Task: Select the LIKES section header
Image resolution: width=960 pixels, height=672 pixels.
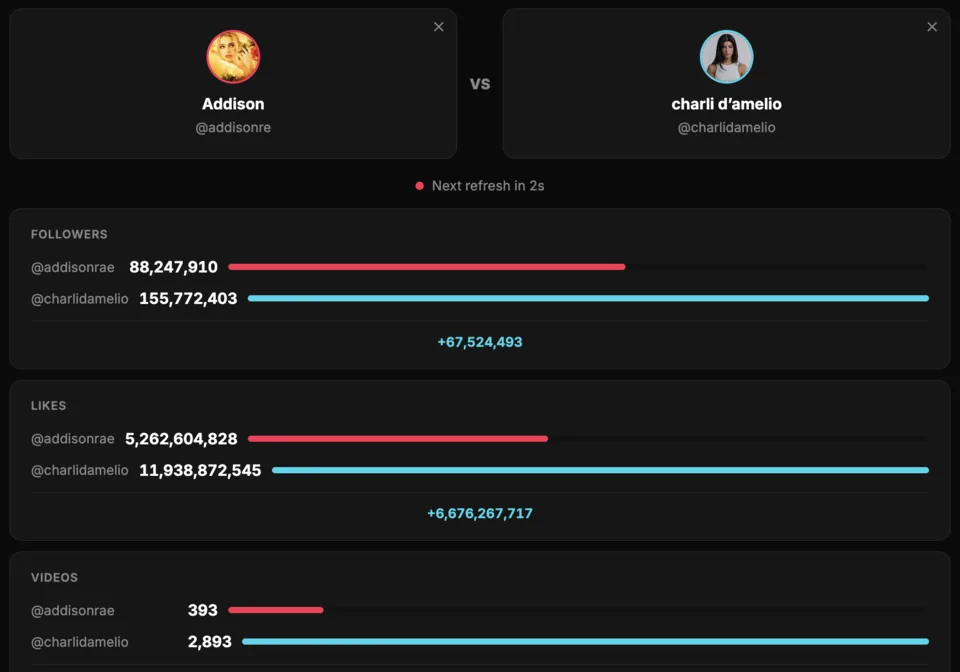Action: point(51,406)
